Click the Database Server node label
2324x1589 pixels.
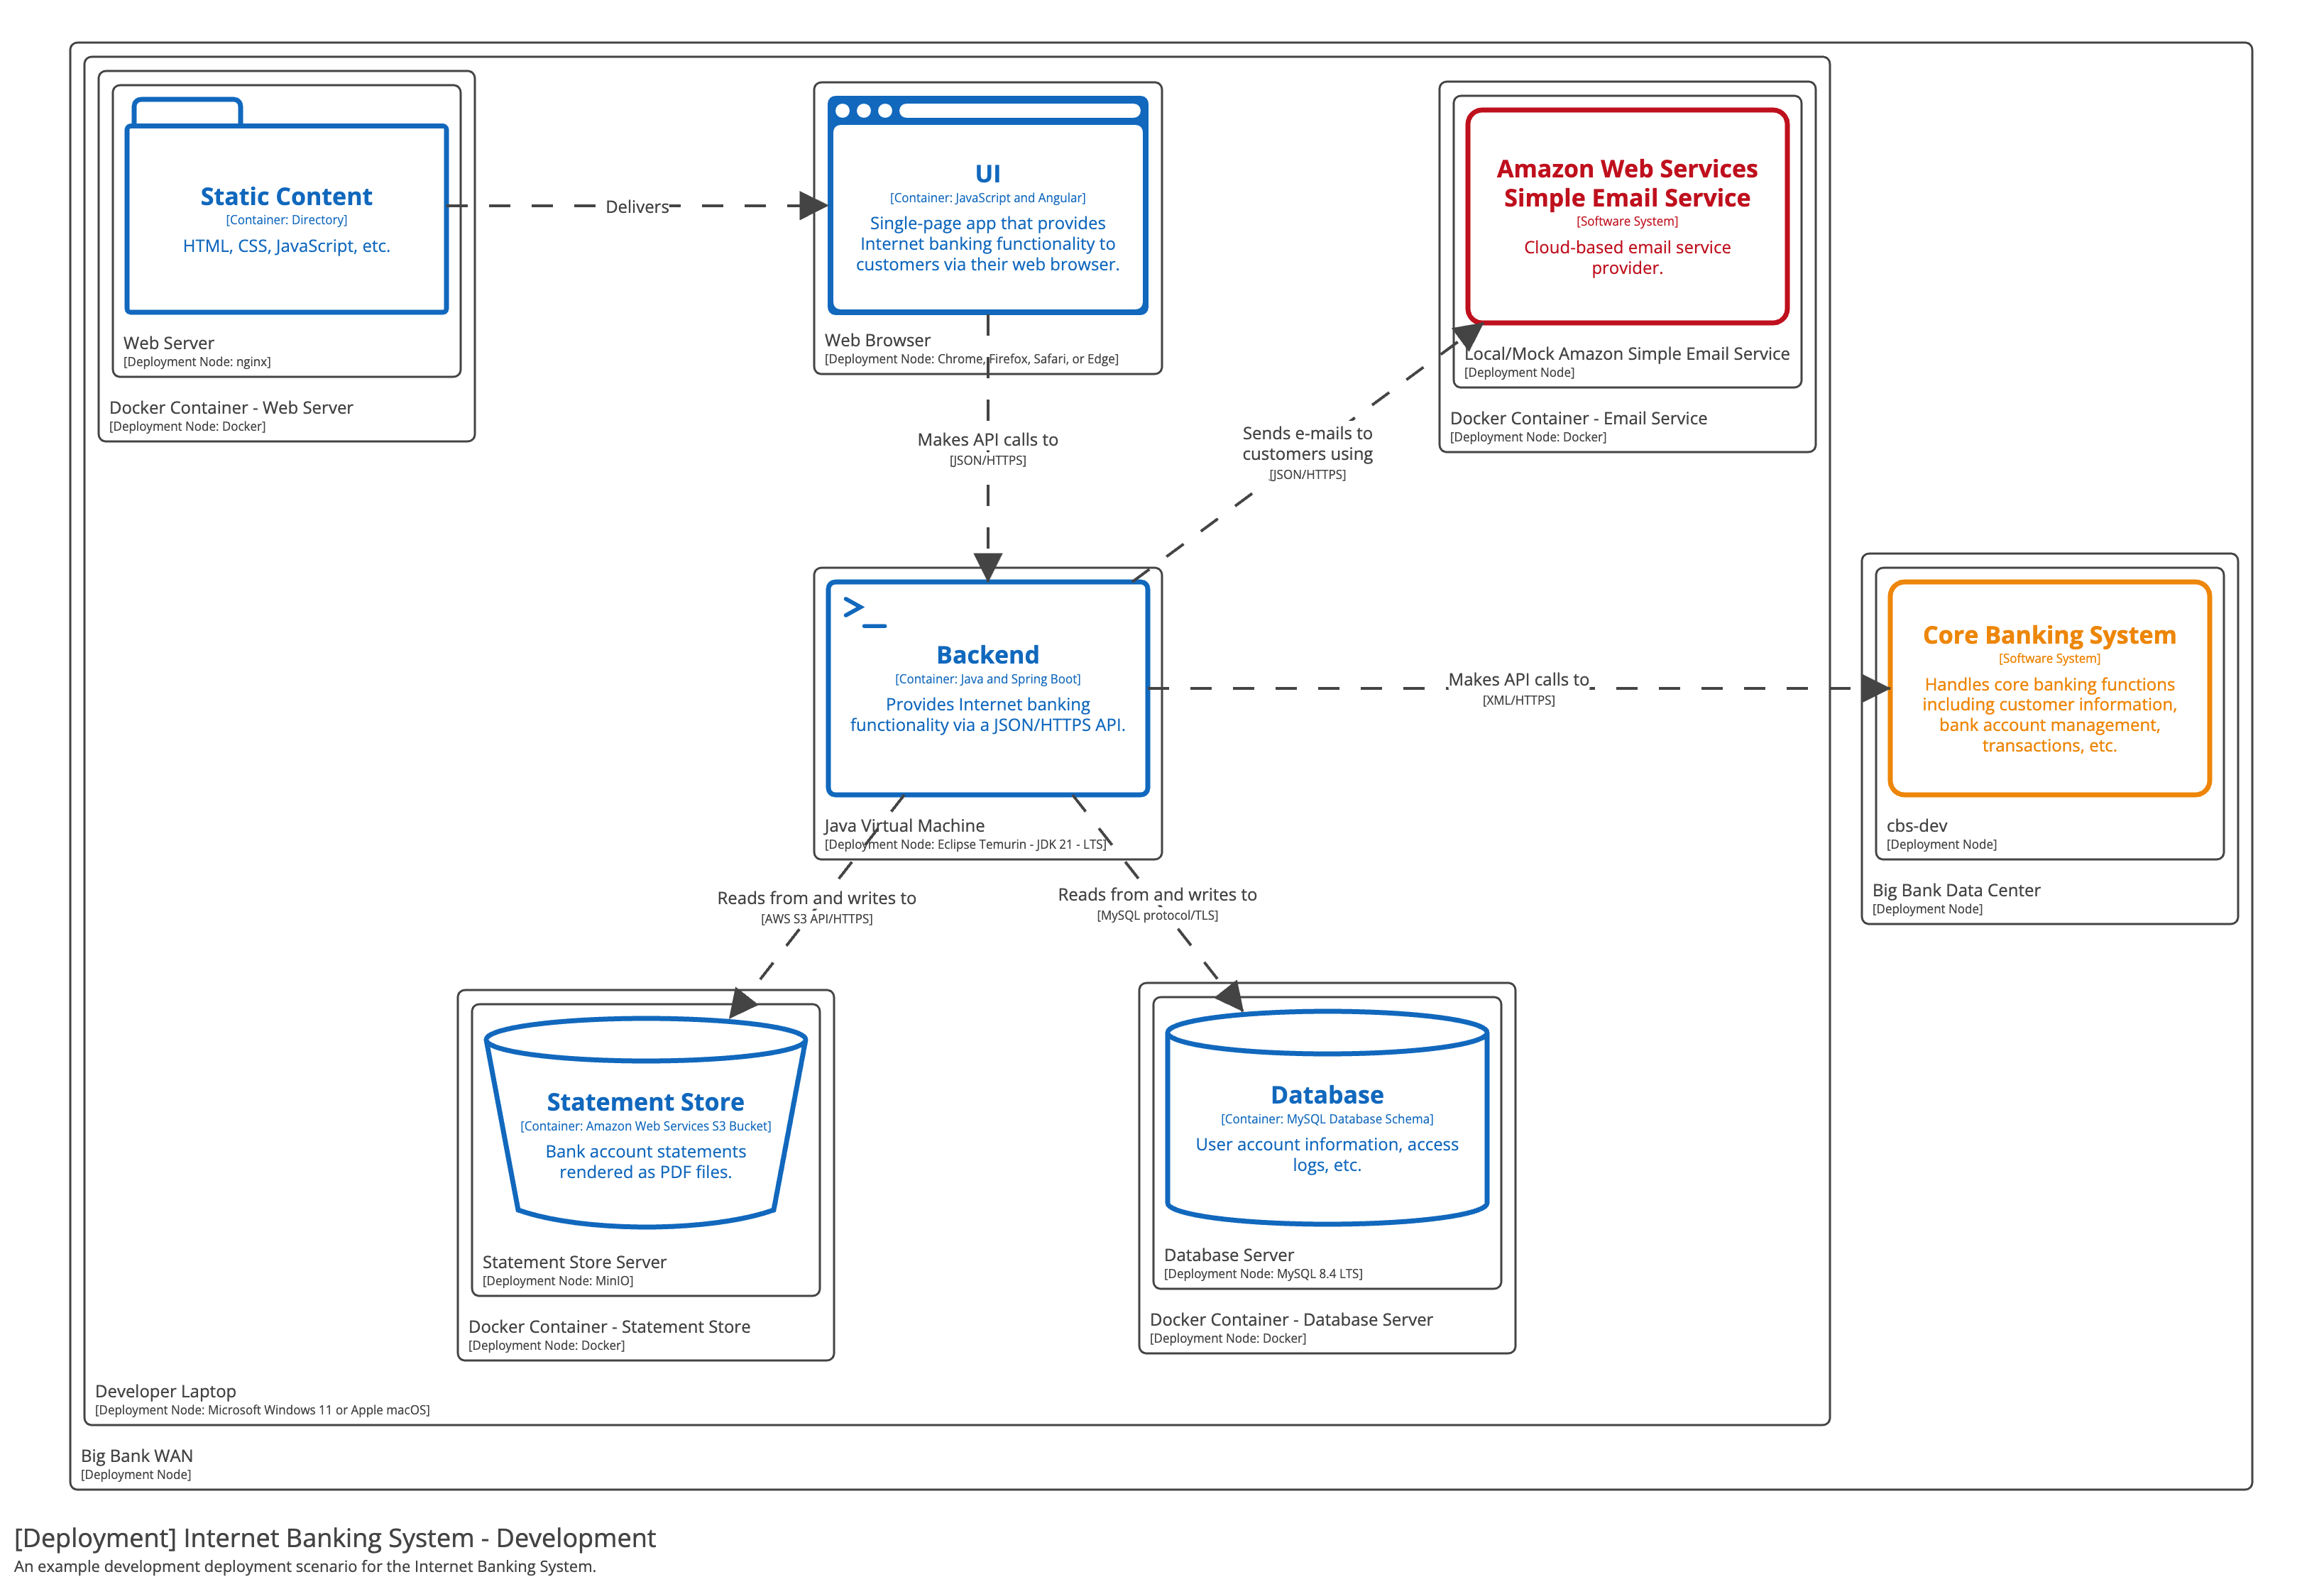tap(1228, 1255)
